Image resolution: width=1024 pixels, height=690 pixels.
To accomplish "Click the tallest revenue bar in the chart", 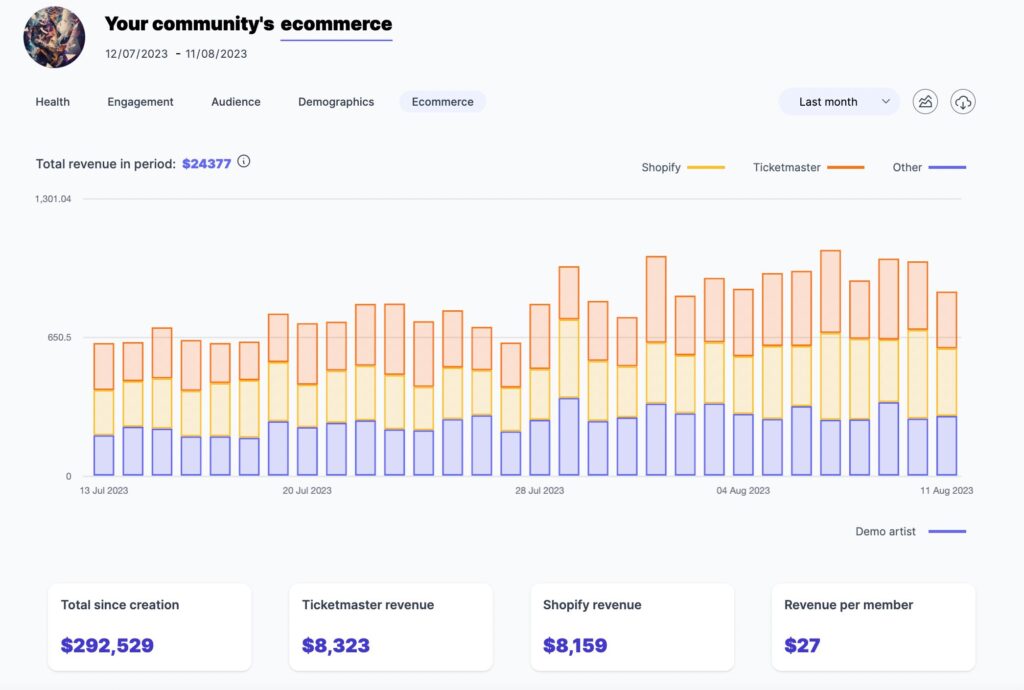I will 829,360.
